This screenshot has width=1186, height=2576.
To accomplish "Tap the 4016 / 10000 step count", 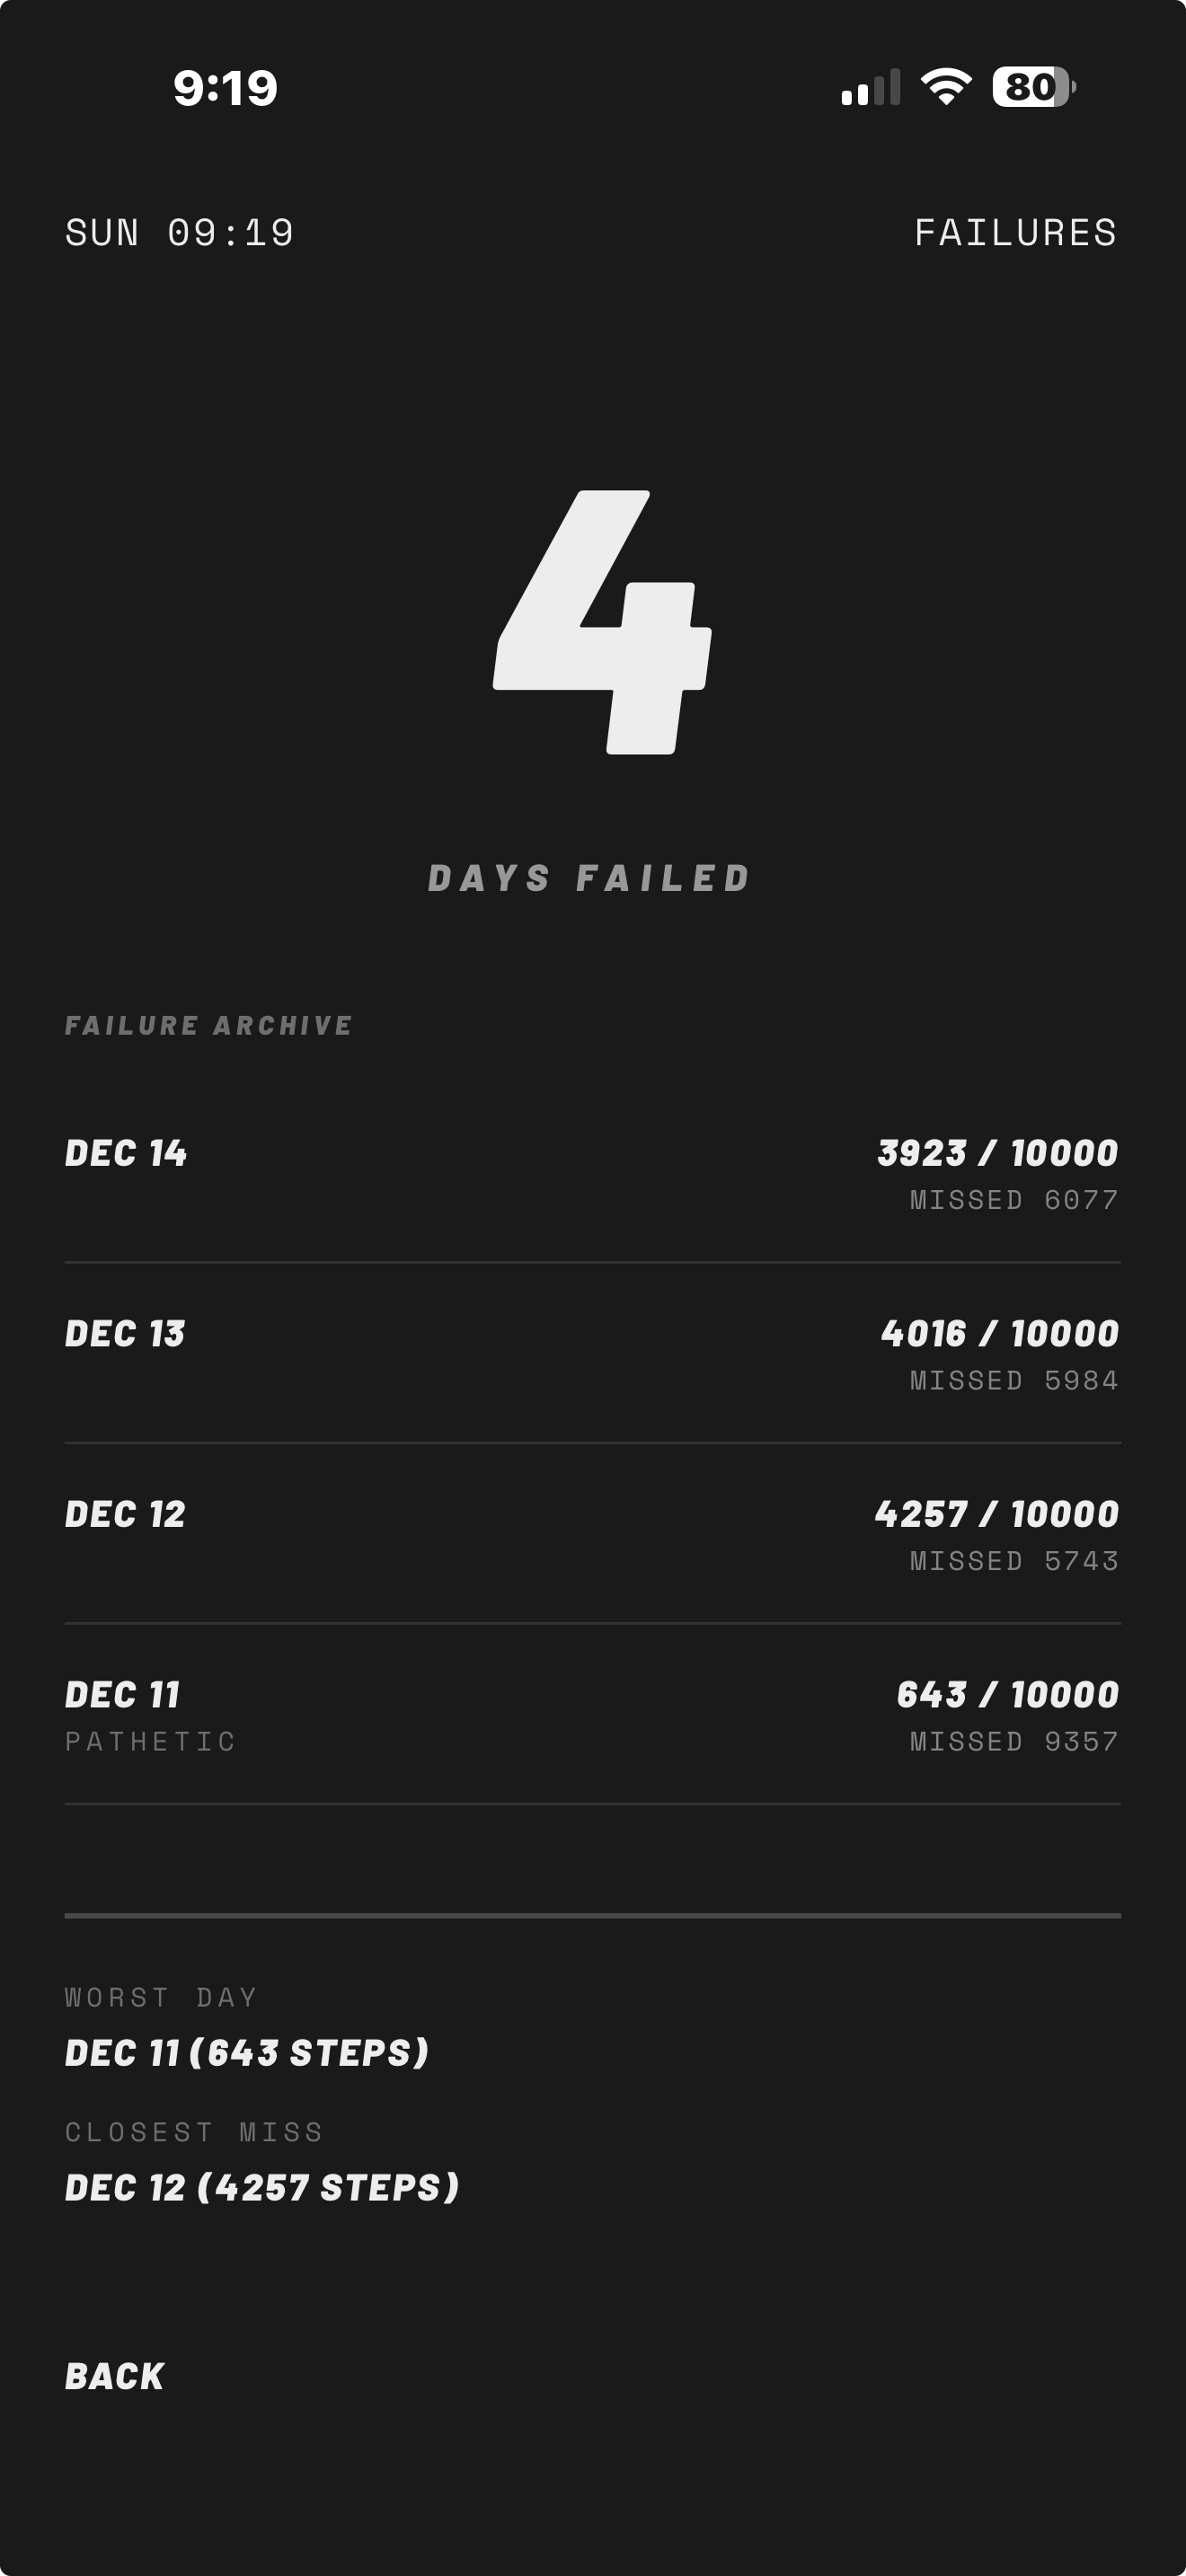I will (999, 1334).
